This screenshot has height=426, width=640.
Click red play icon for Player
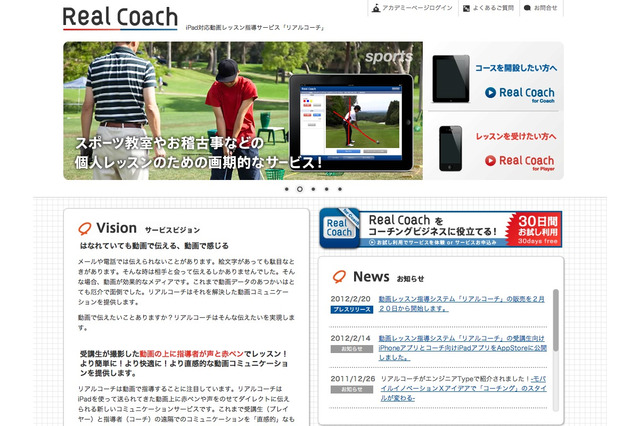491,160
